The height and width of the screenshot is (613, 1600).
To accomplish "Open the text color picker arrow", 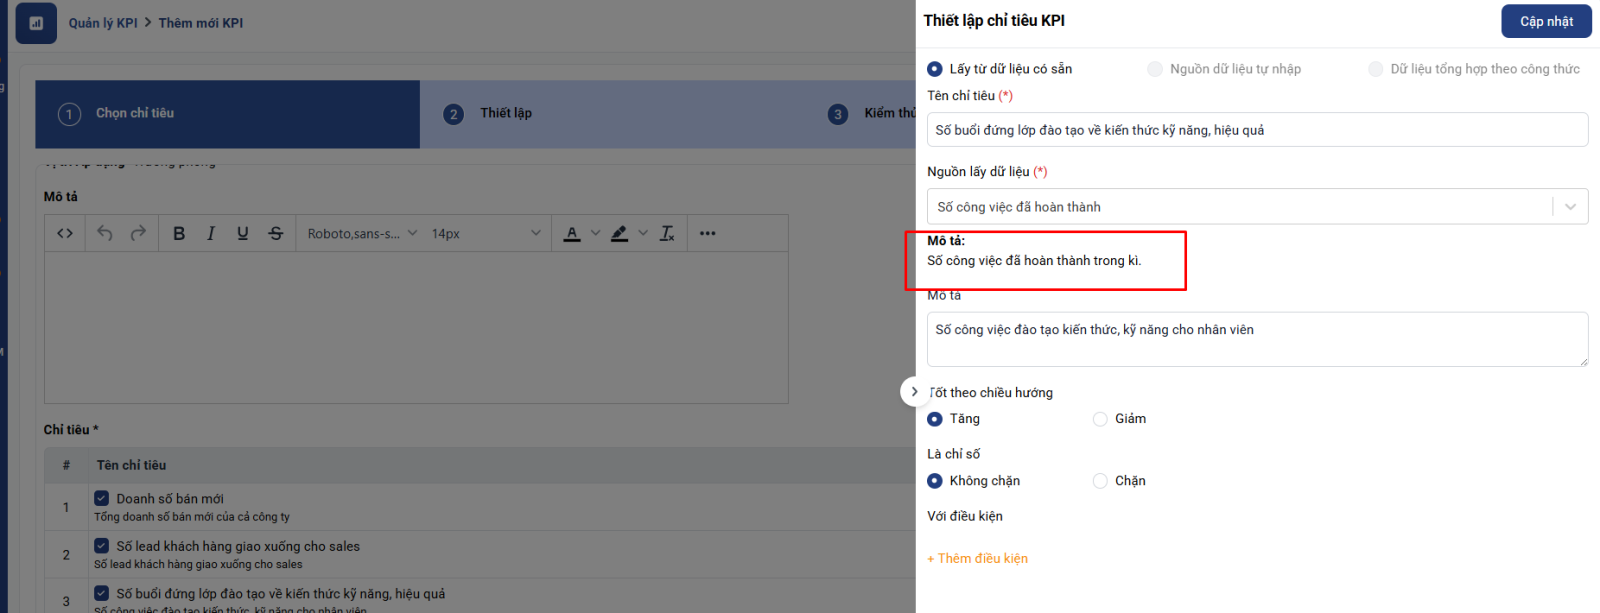I will [x=595, y=233].
